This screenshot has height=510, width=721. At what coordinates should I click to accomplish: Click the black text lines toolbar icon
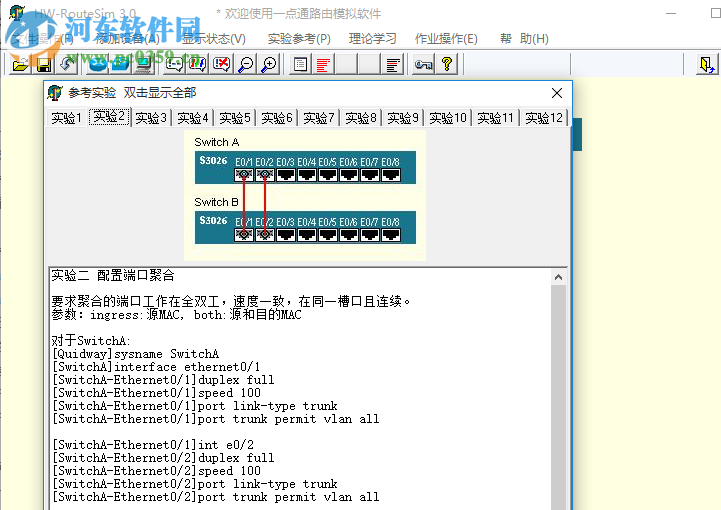[393, 64]
